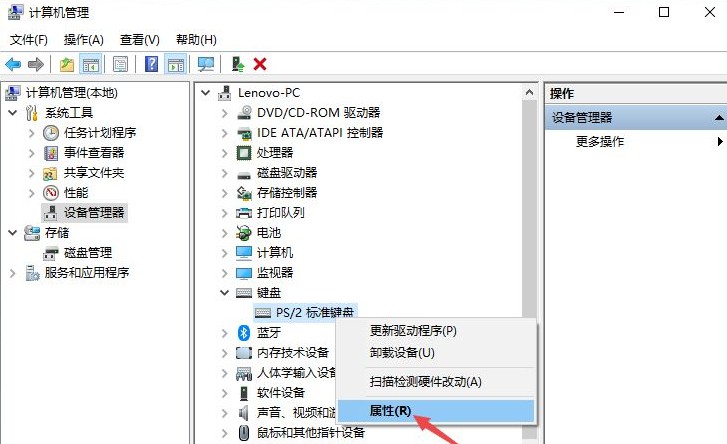The width and height of the screenshot is (727, 444).
Task: Click the 电池 battery icon
Action: [244, 233]
